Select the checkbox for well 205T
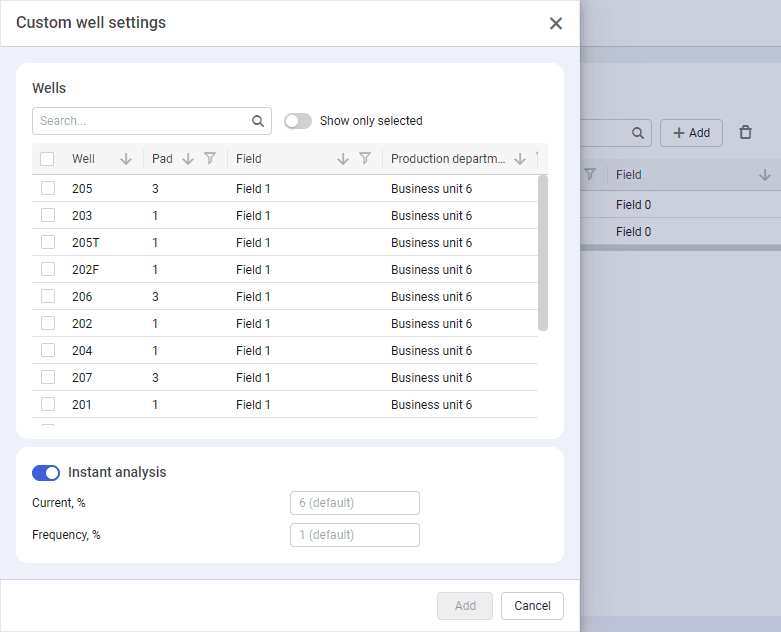Viewport: 781px width, 632px height. pos(48,242)
